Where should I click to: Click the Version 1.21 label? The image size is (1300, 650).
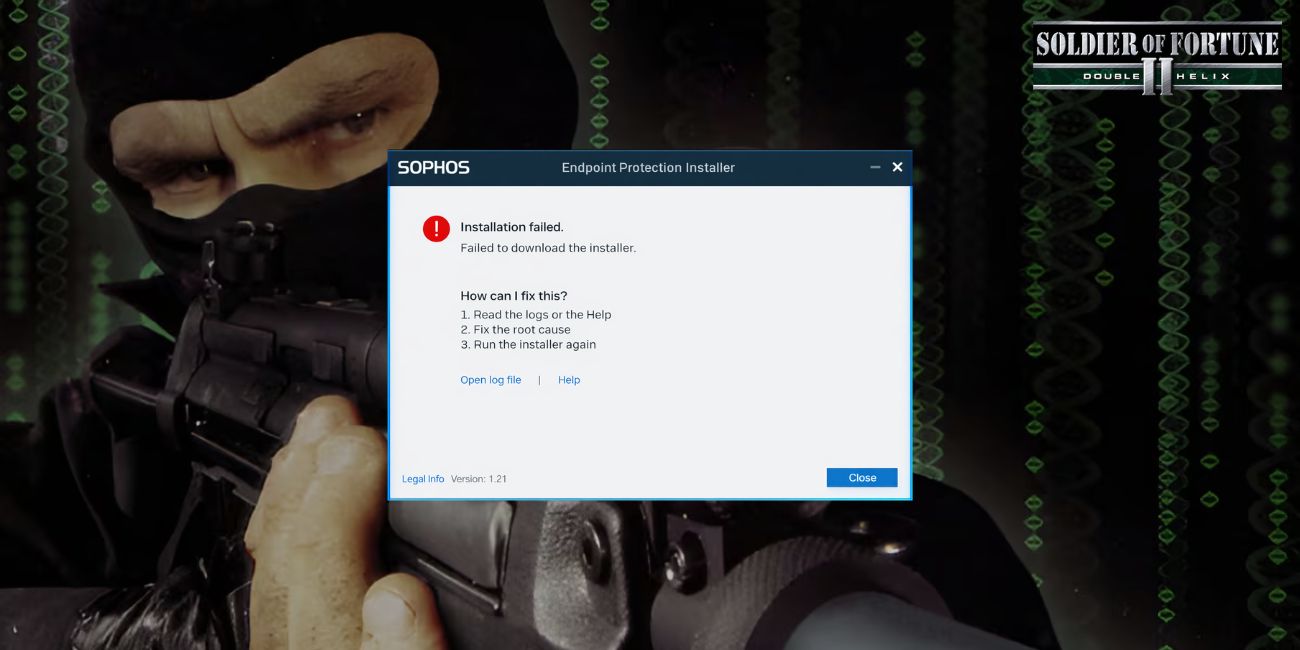(x=478, y=478)
